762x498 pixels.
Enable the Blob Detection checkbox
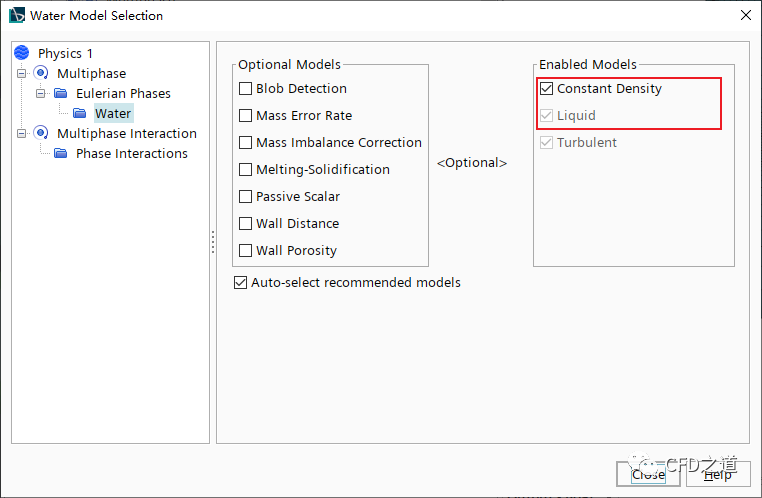coord(246,89)
